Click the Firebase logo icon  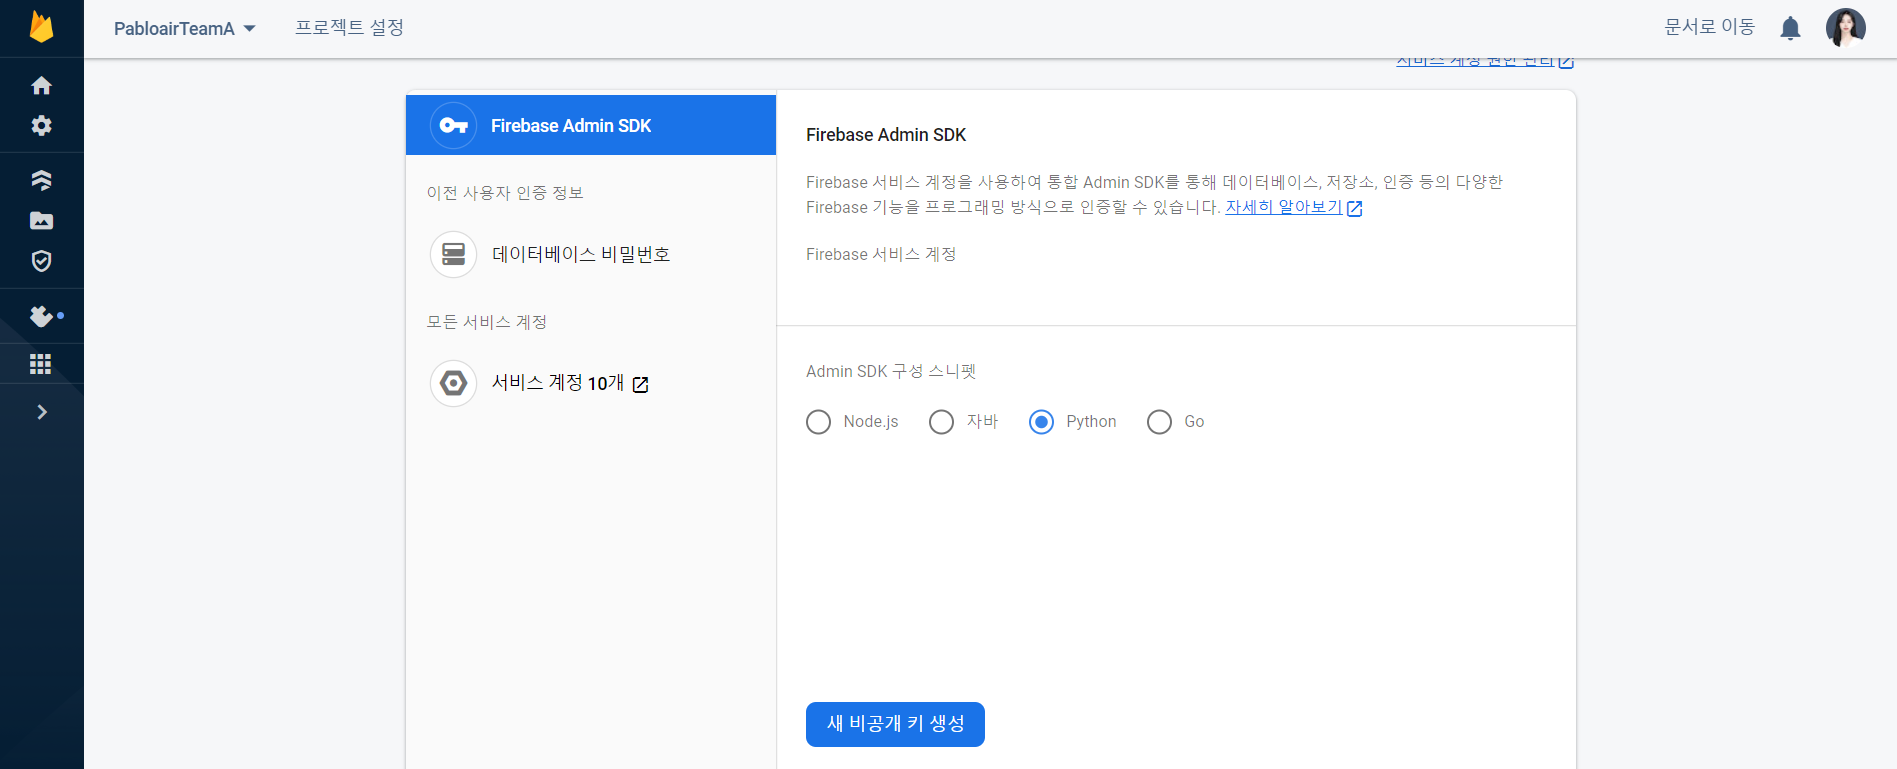[x=41, y=27]
